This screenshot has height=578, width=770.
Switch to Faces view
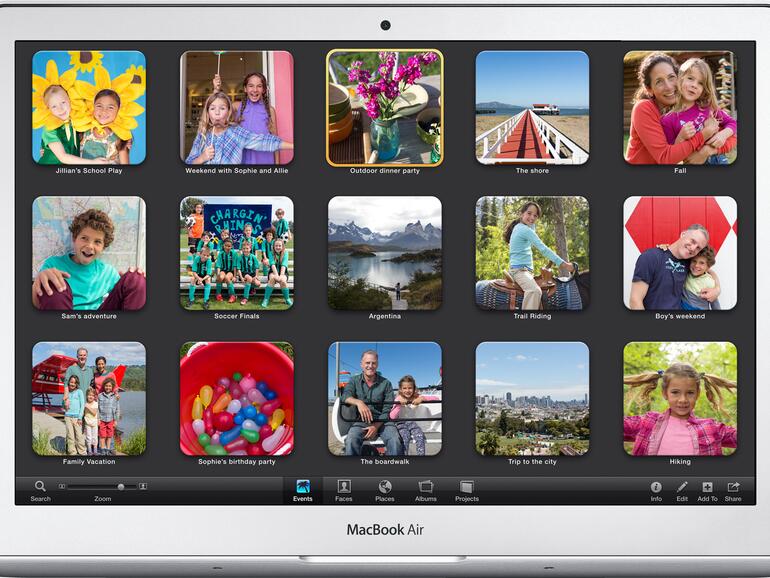344,491
